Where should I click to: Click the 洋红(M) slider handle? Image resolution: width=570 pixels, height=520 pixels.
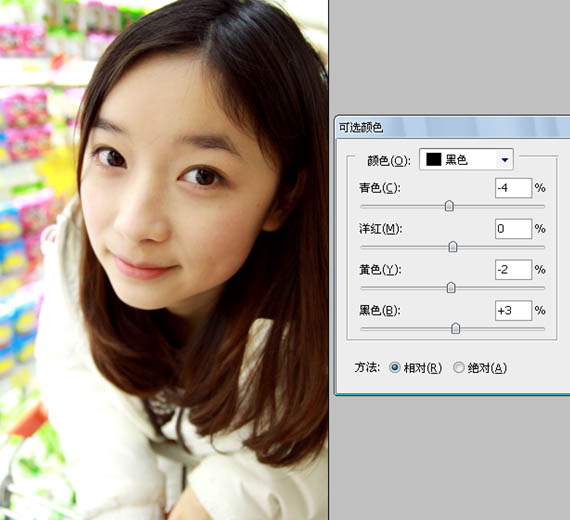[x=453, y=247]
